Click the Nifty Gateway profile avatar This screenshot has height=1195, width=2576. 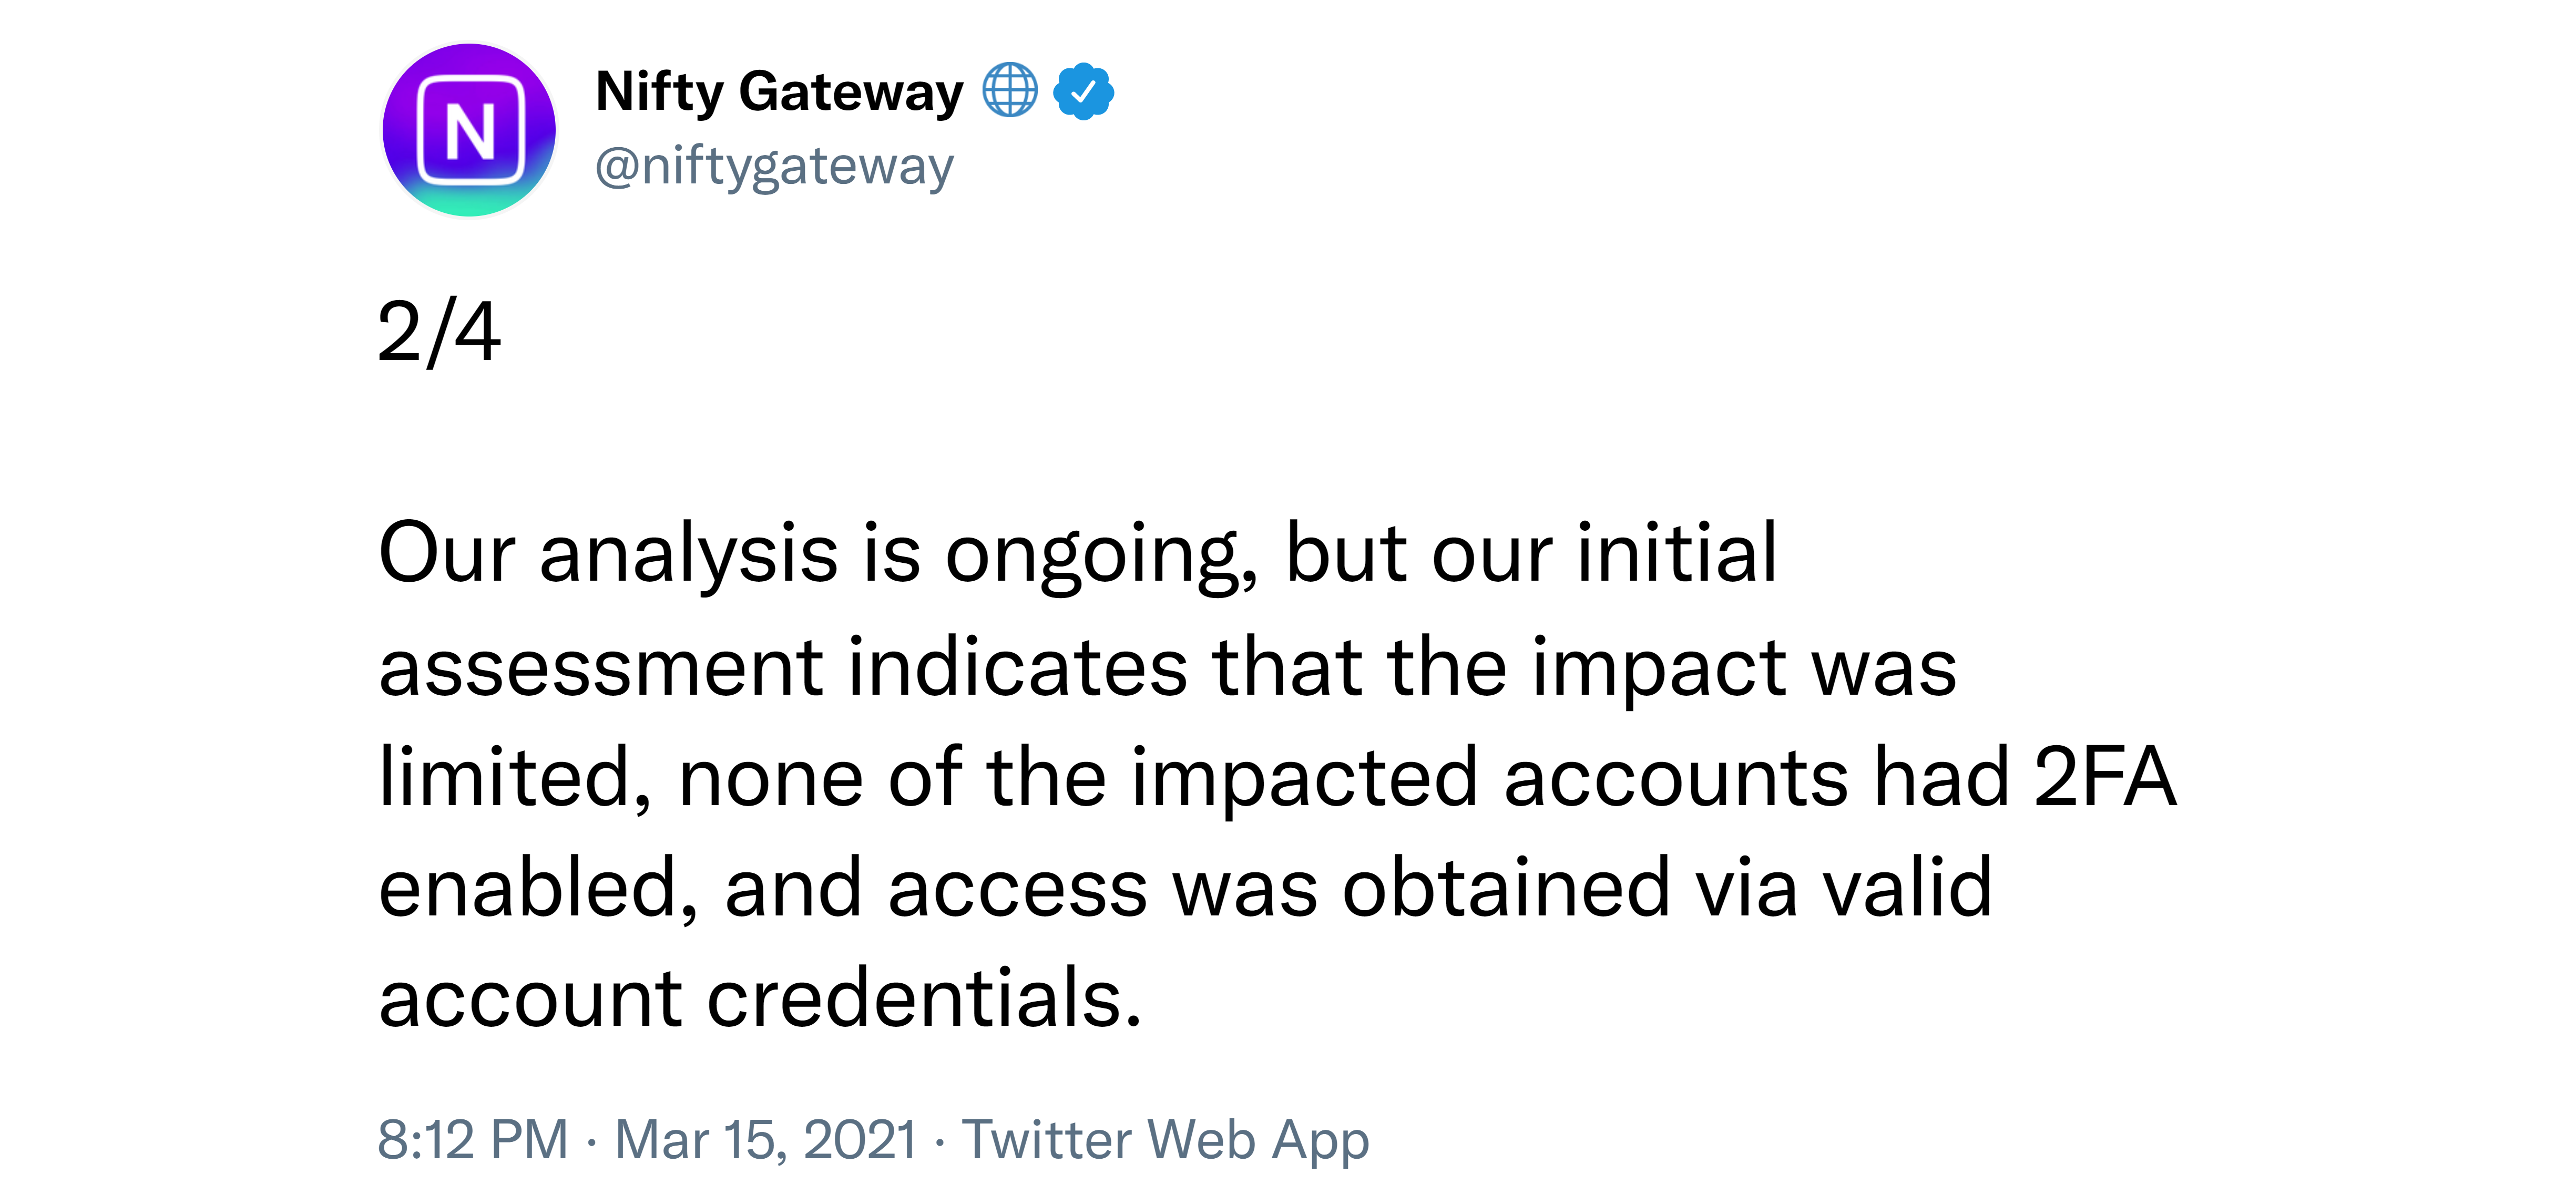469,130
